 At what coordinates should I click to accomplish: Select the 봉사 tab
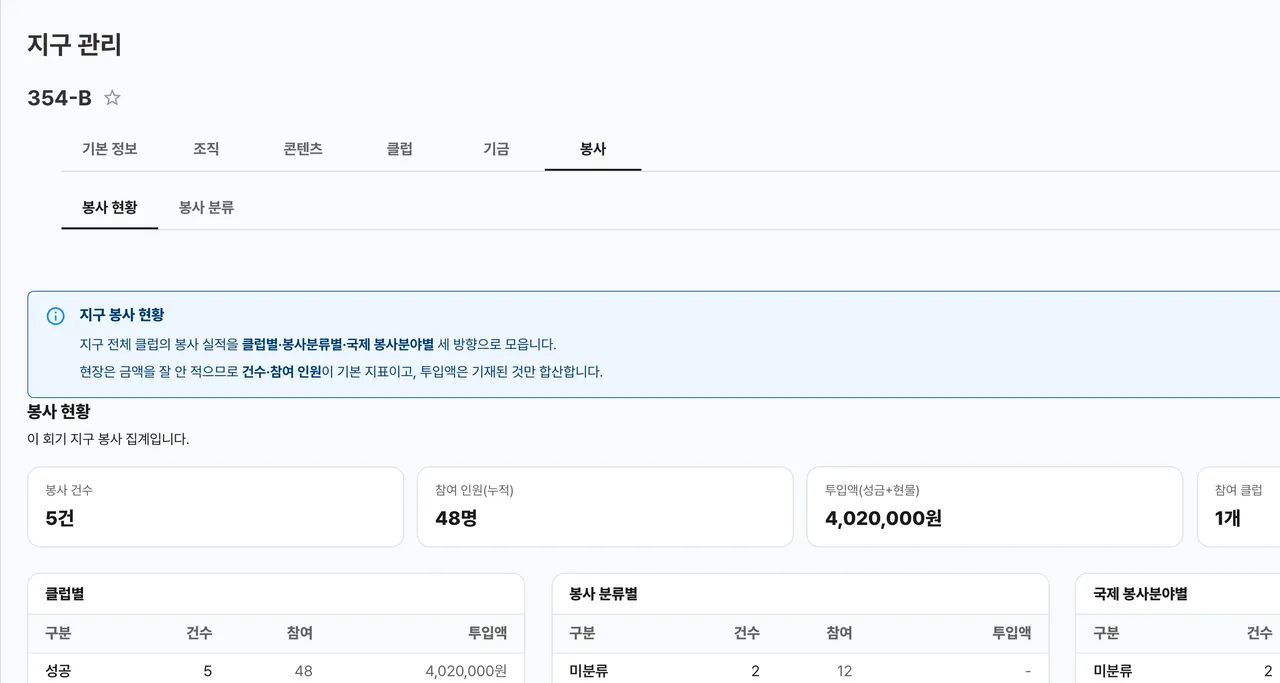point(593,149)
